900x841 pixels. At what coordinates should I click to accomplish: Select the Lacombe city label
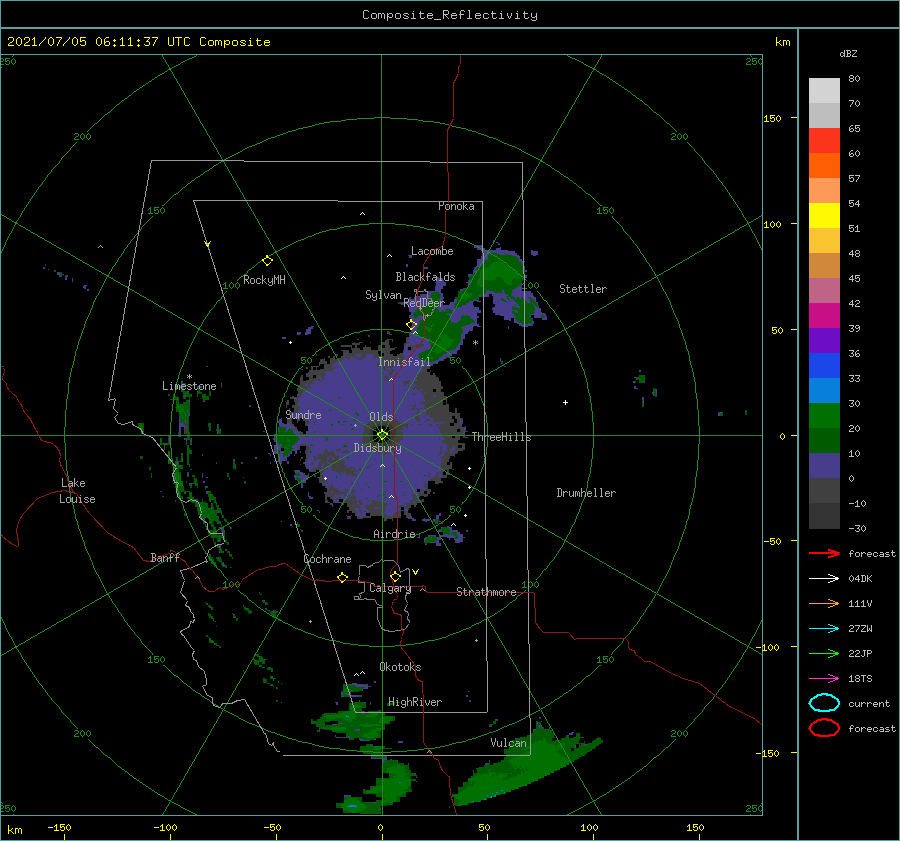(x=432, y=251)
